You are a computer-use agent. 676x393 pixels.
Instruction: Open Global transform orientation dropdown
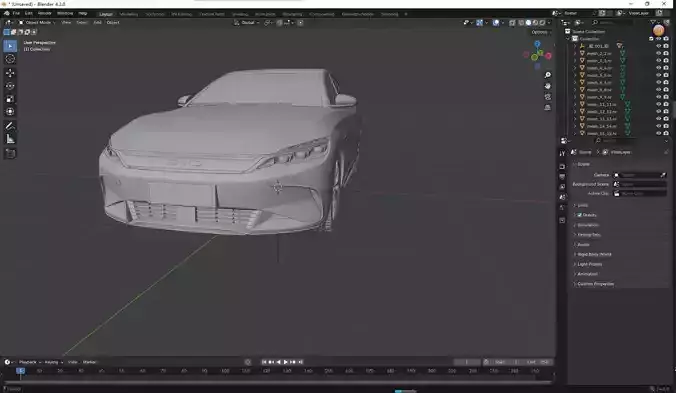(247, 22)
